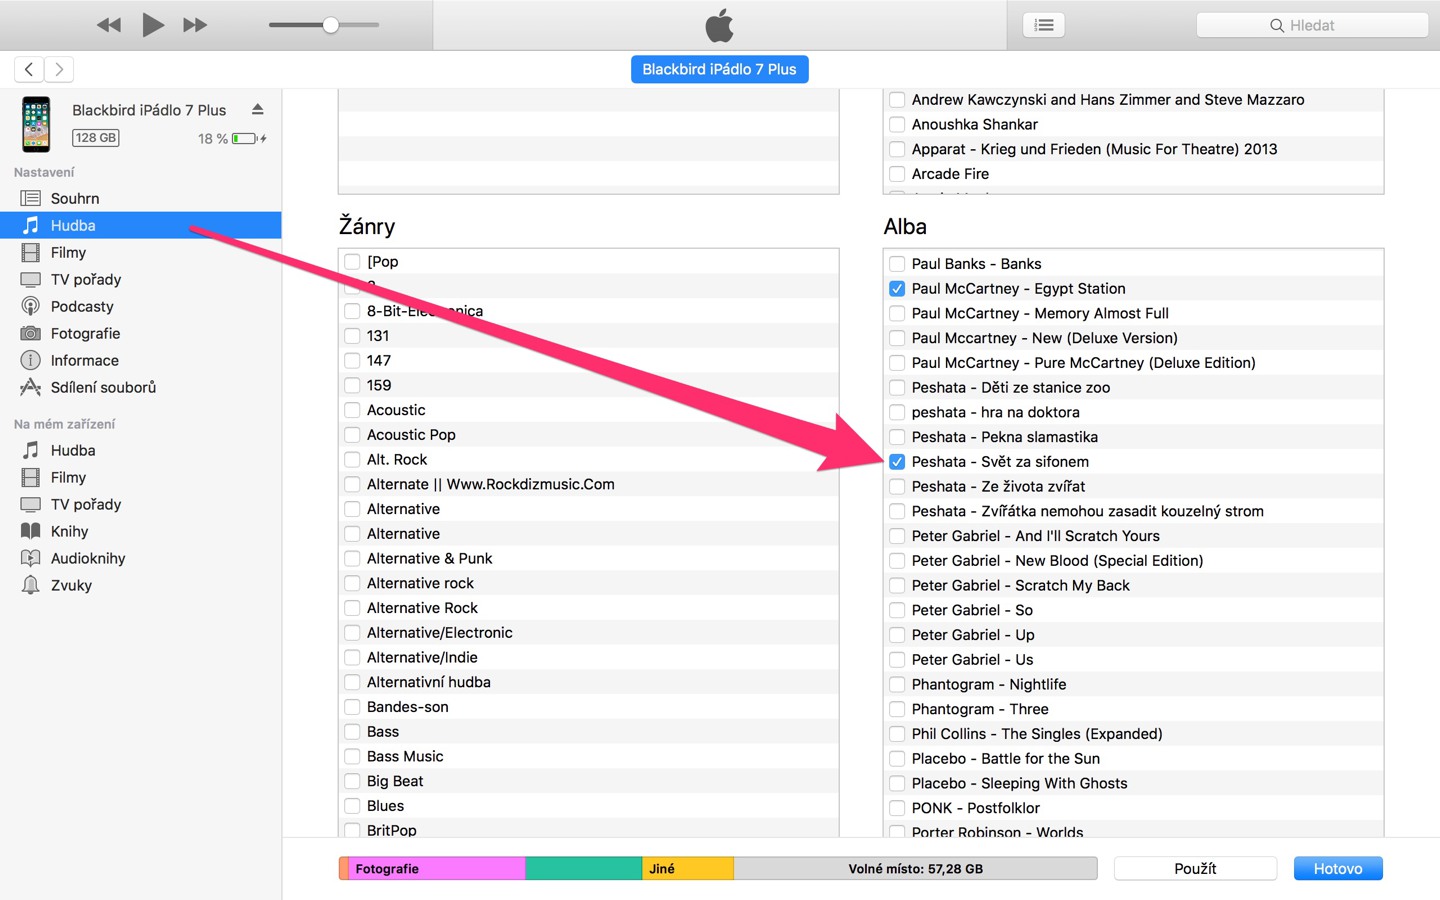Check Paul Banks - Banks album
Image resolution: width=1440 pixels, height=900 pixels.
[x=897, y=264]
